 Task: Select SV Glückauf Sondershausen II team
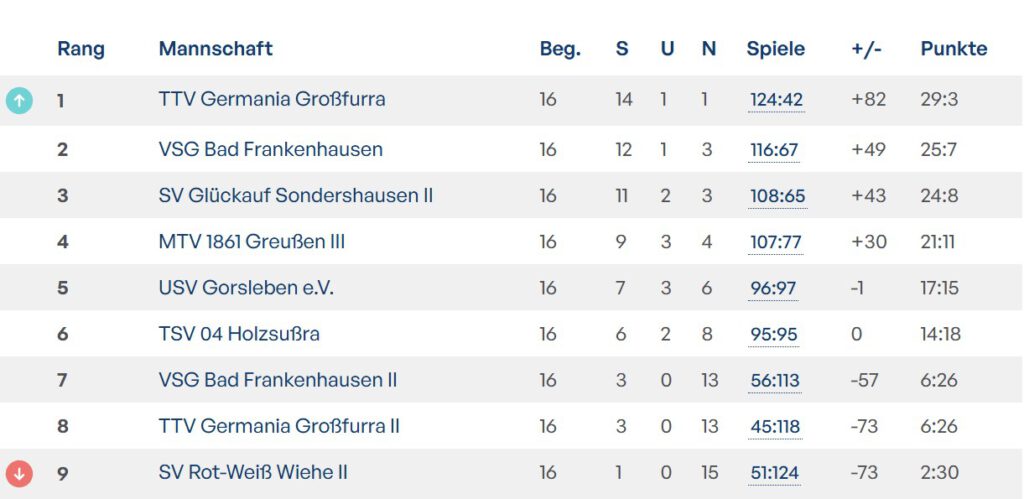295,196
